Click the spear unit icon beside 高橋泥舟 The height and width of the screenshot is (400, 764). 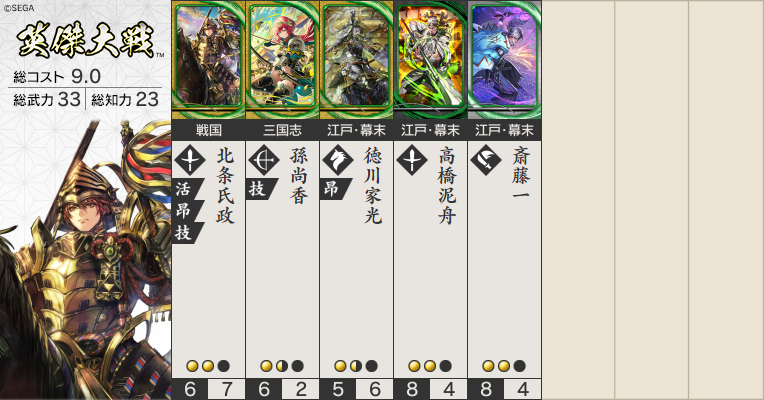[x=412, y=160]
